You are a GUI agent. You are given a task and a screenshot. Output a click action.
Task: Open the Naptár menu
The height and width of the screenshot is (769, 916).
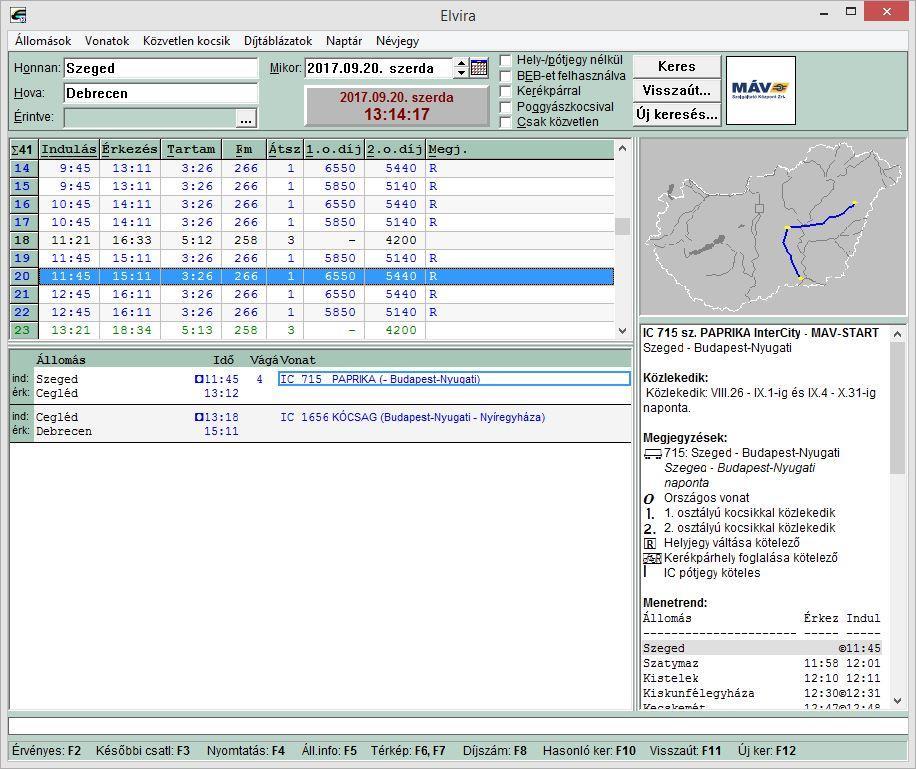click(x=344, y=41)
